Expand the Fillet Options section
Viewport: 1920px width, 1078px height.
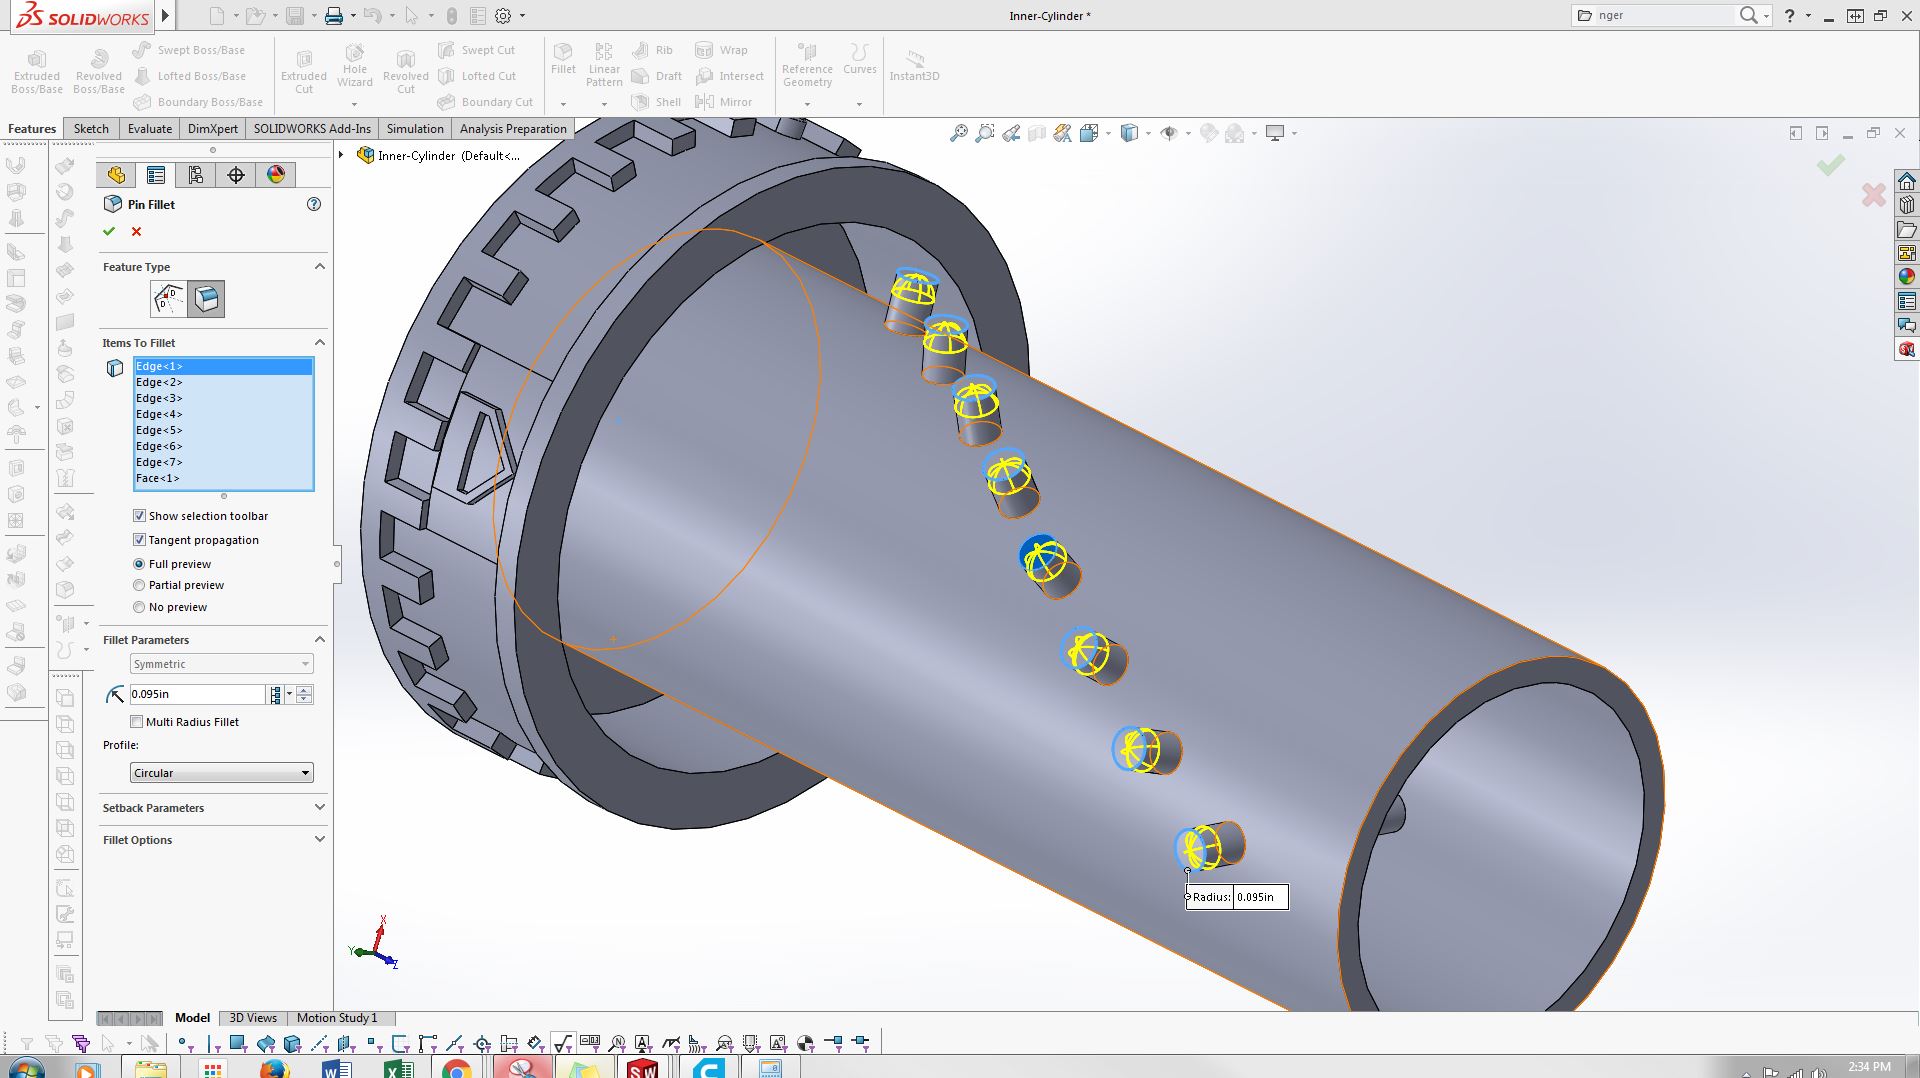coord(213,840)
